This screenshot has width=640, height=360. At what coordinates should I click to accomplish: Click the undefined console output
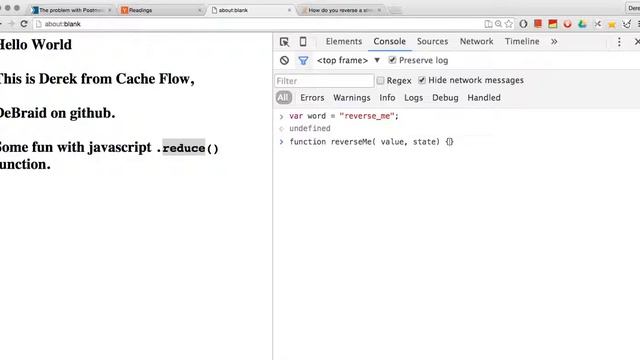click(310, 129)
